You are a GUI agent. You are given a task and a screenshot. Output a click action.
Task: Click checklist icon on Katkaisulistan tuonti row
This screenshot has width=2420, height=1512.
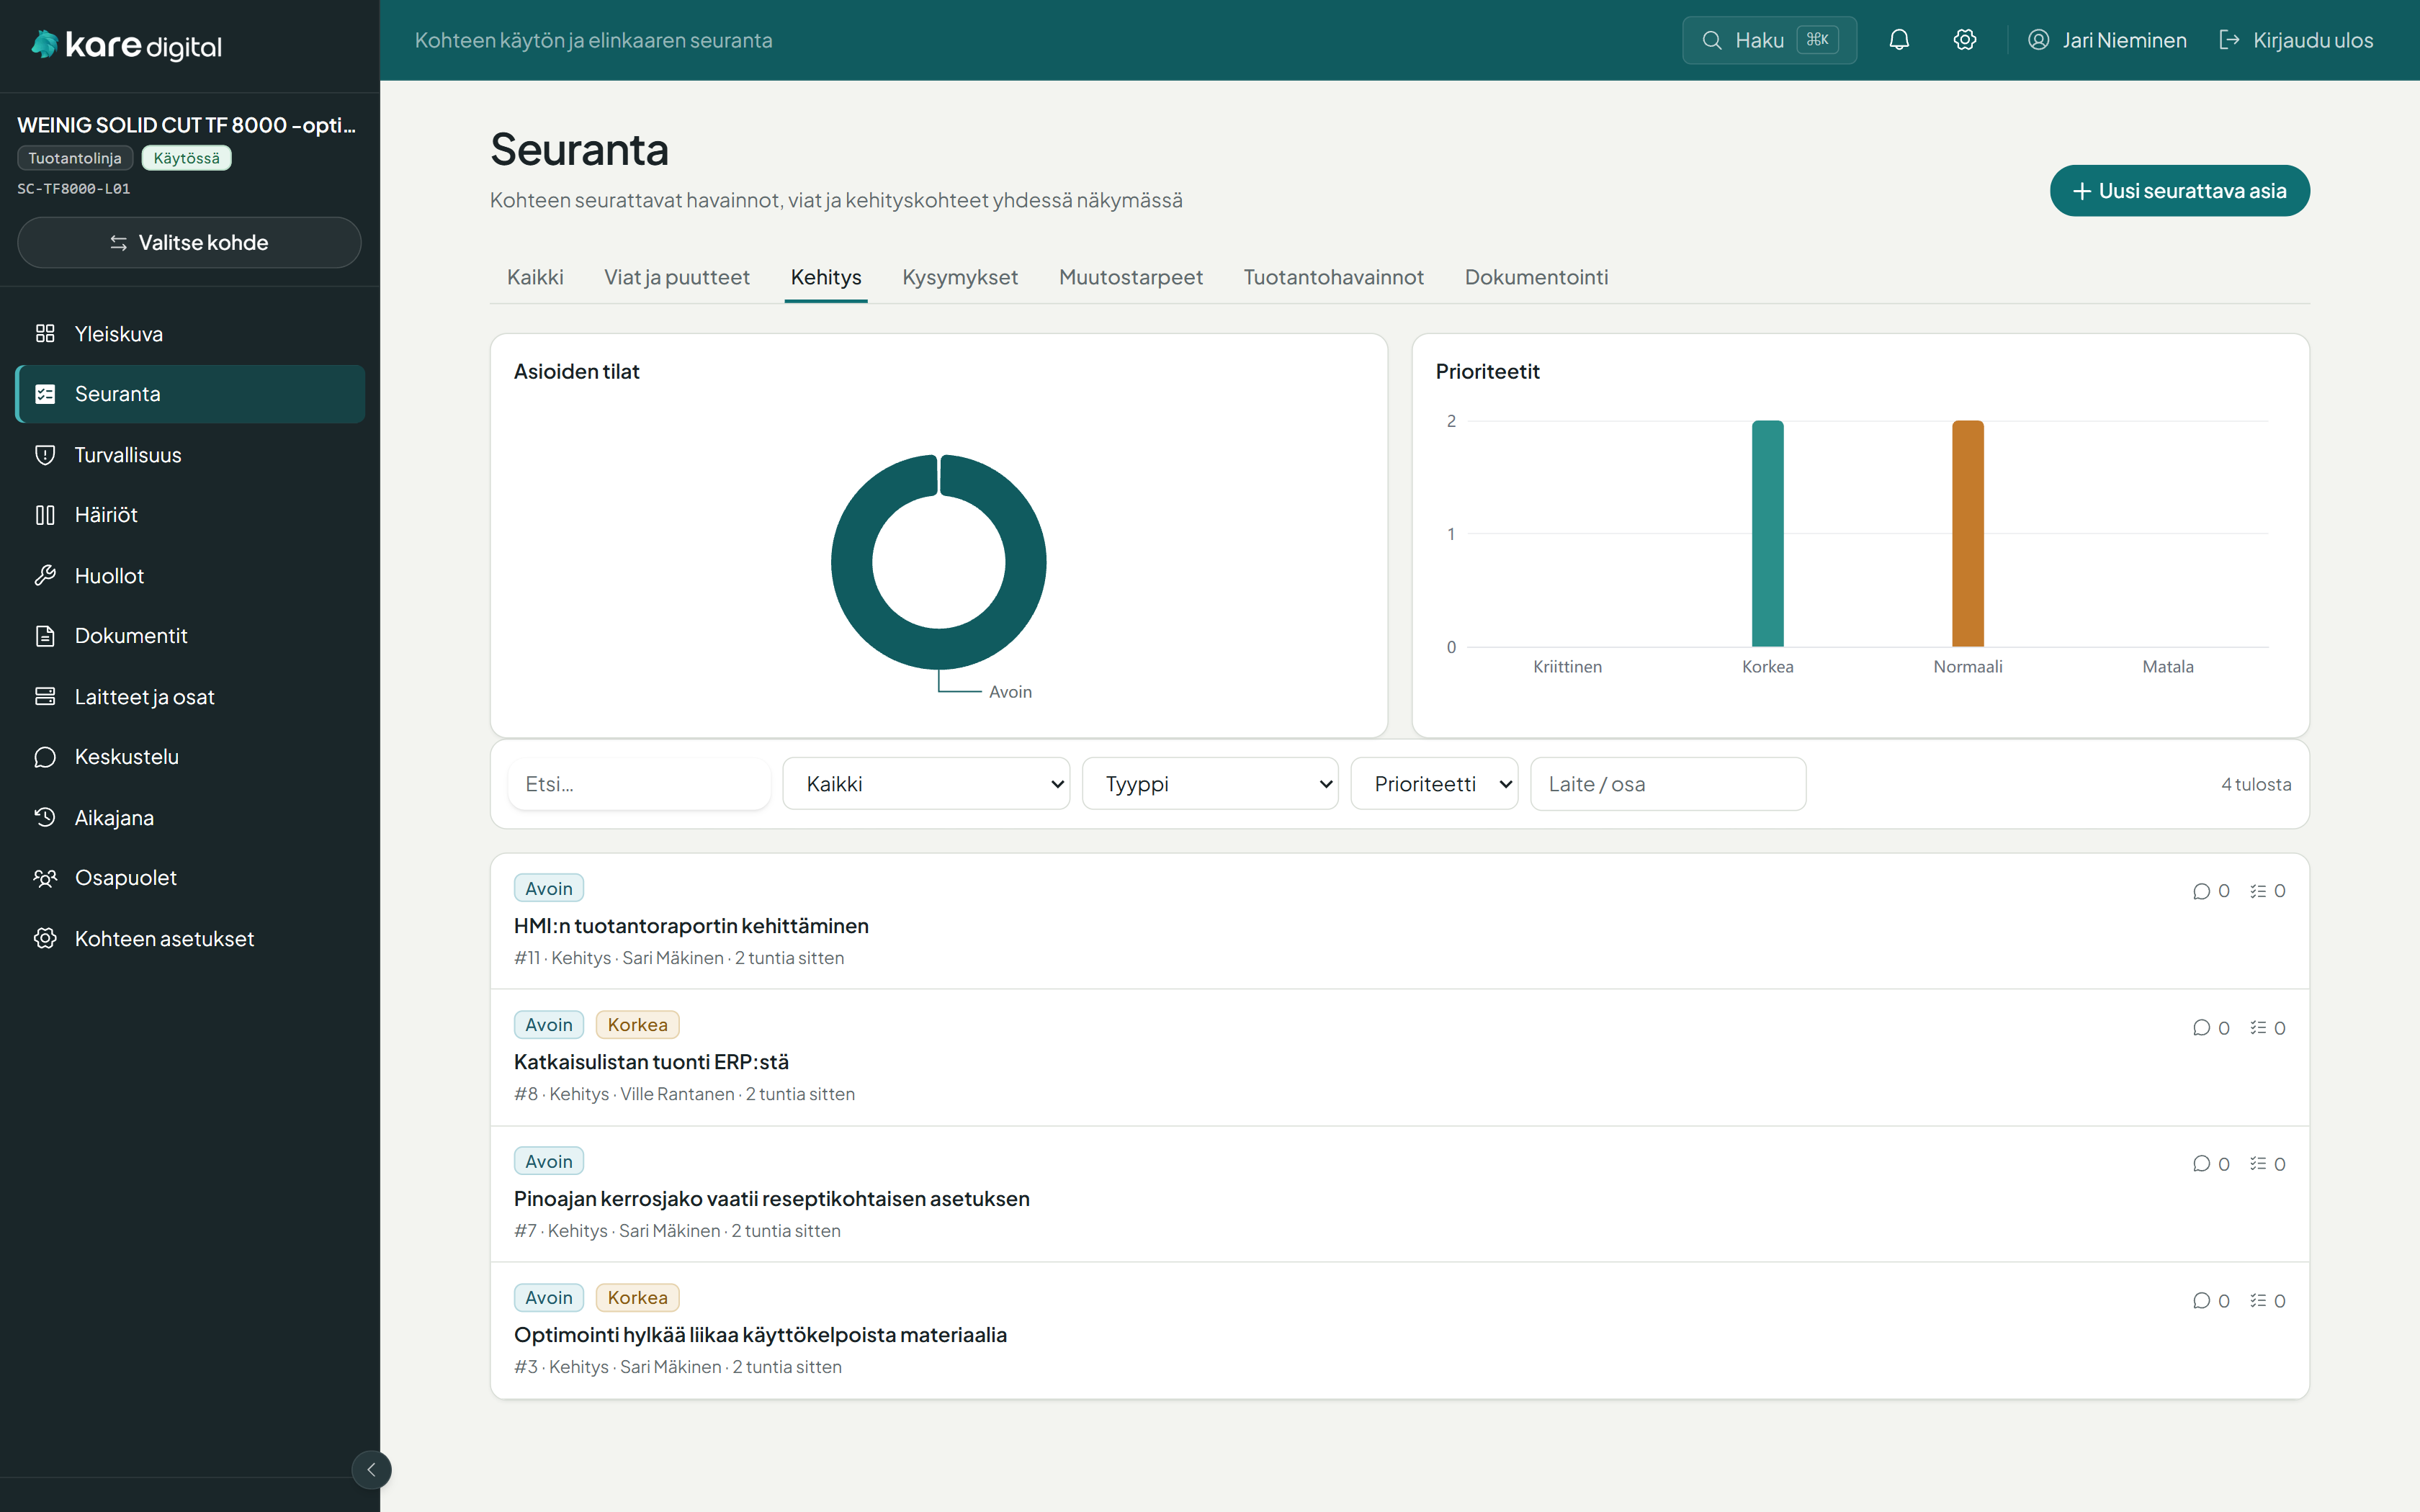2258,1028
